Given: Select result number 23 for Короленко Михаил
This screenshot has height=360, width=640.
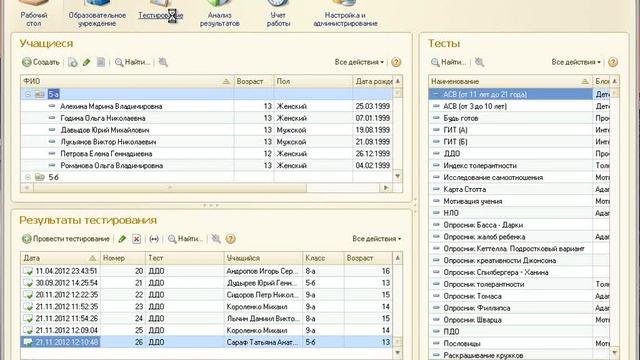Looking at the screenshot, I should coord(207,307).
